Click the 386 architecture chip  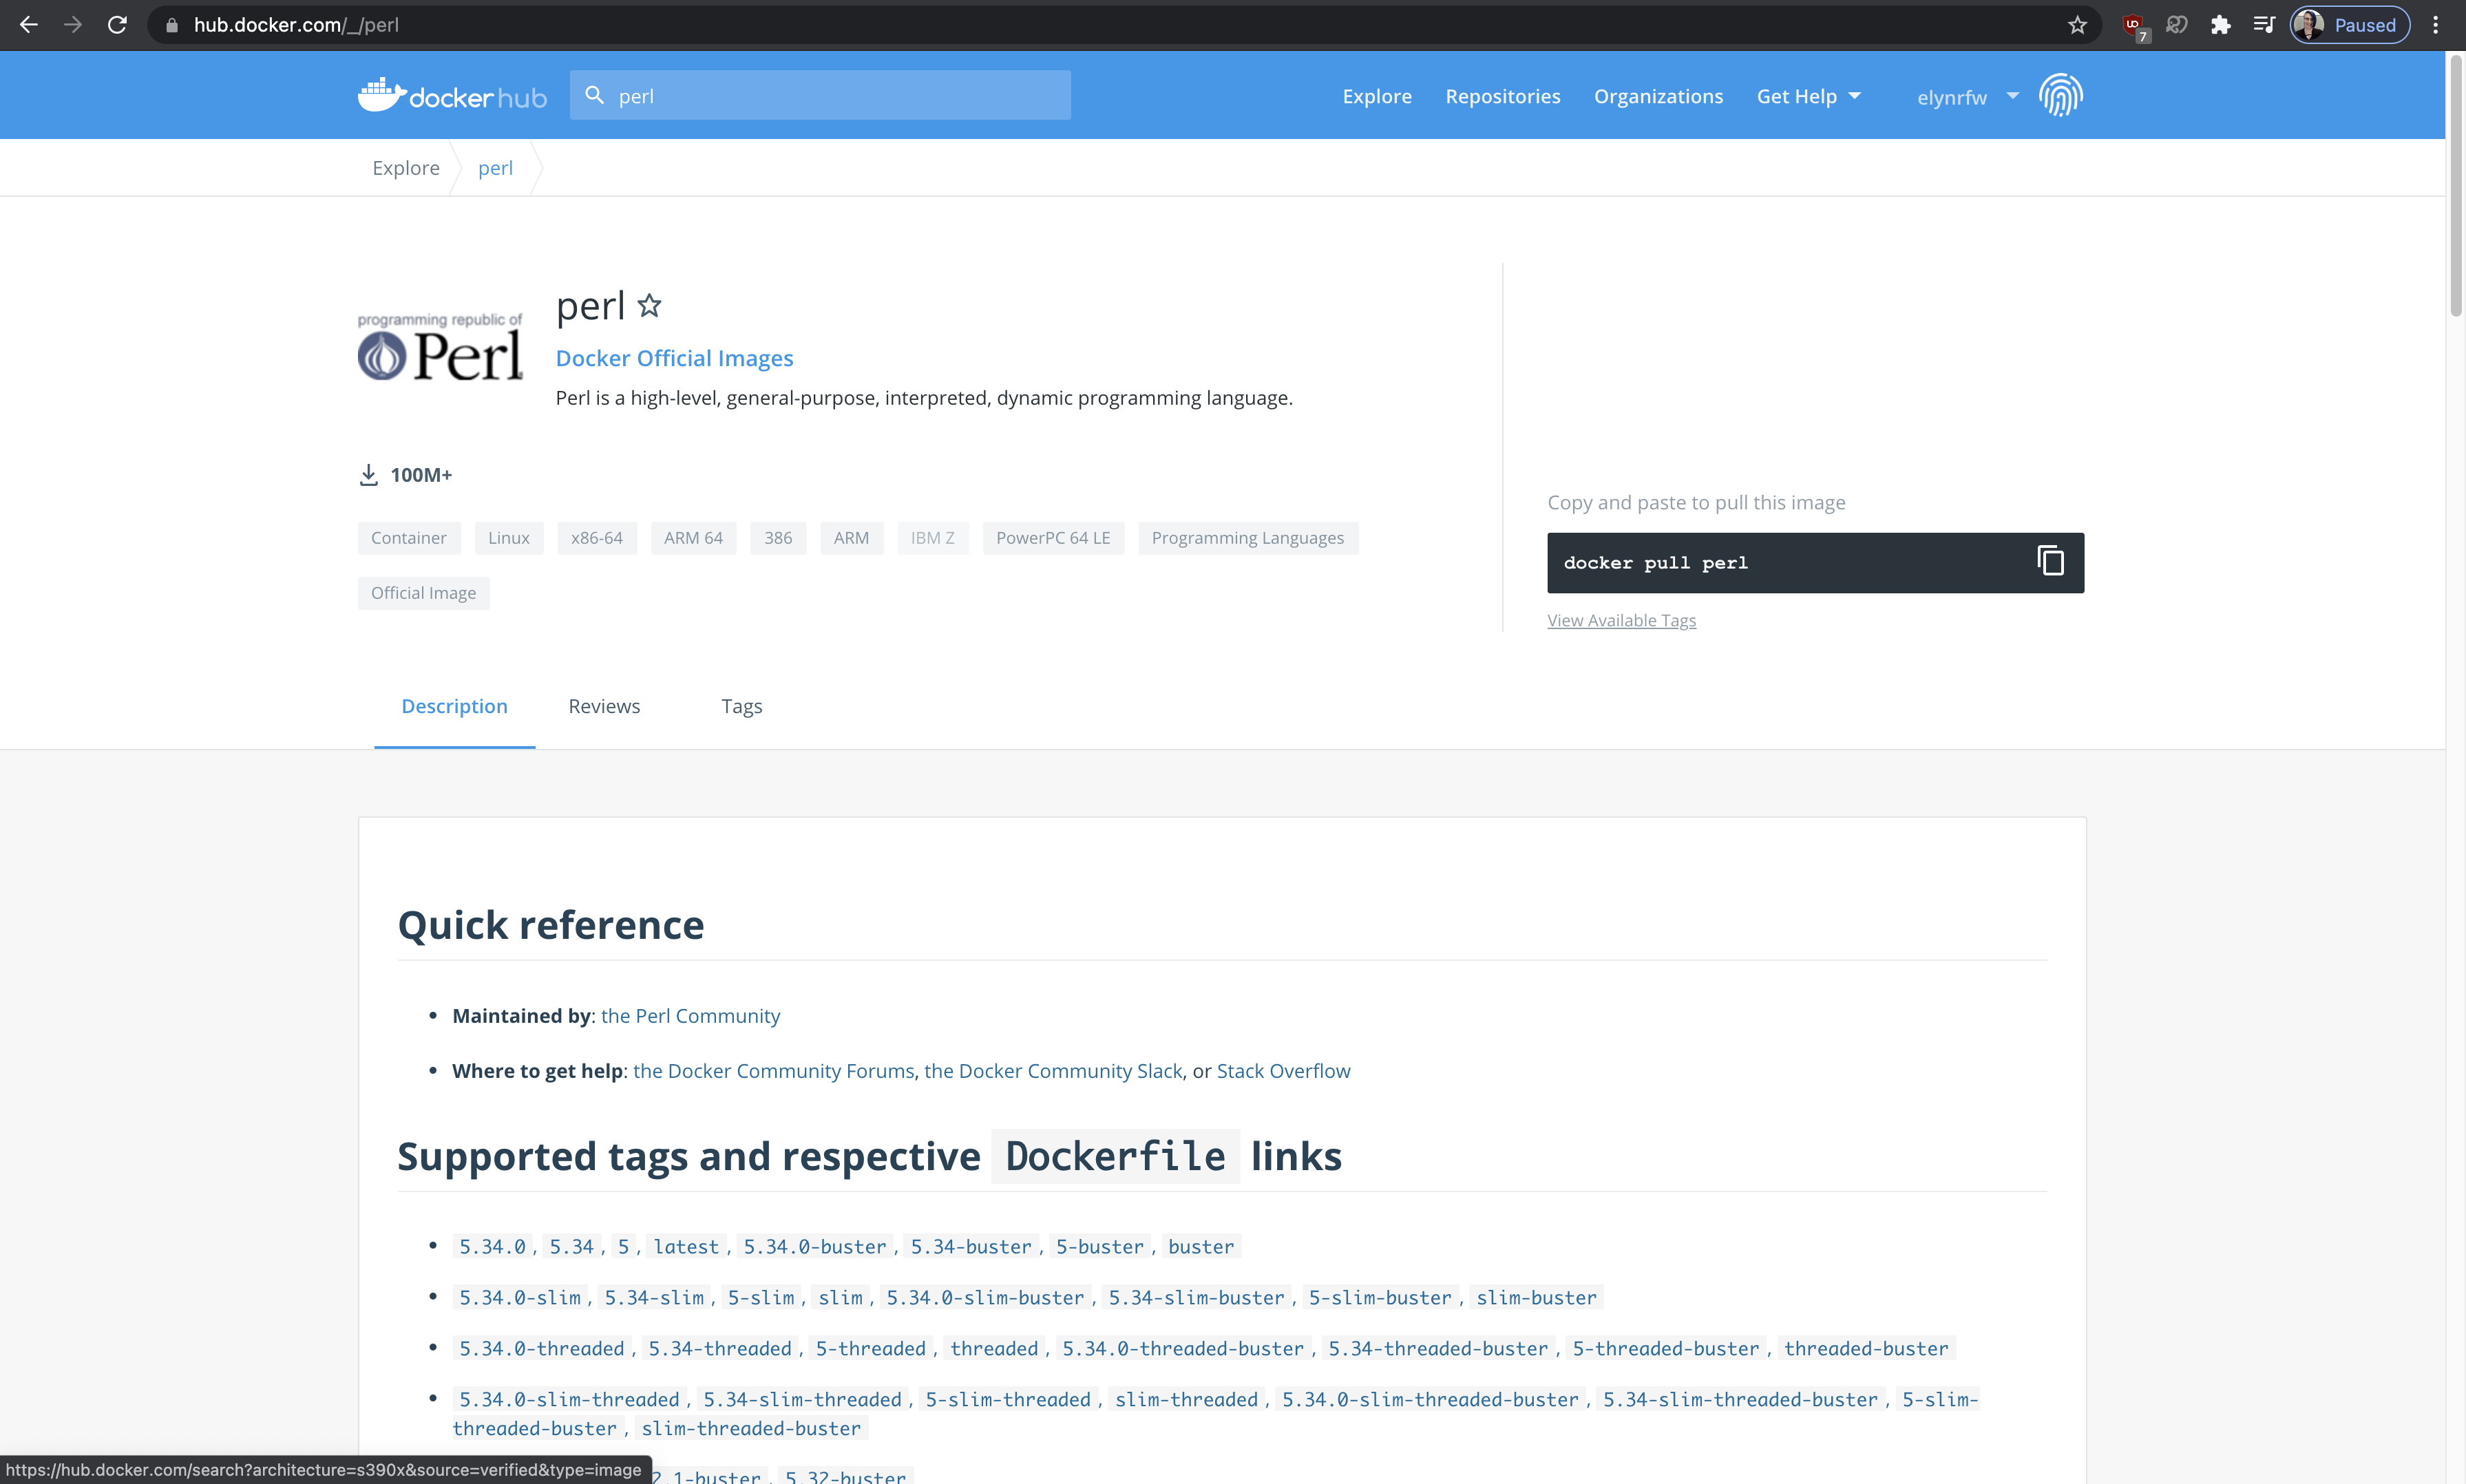pos(778,538)
